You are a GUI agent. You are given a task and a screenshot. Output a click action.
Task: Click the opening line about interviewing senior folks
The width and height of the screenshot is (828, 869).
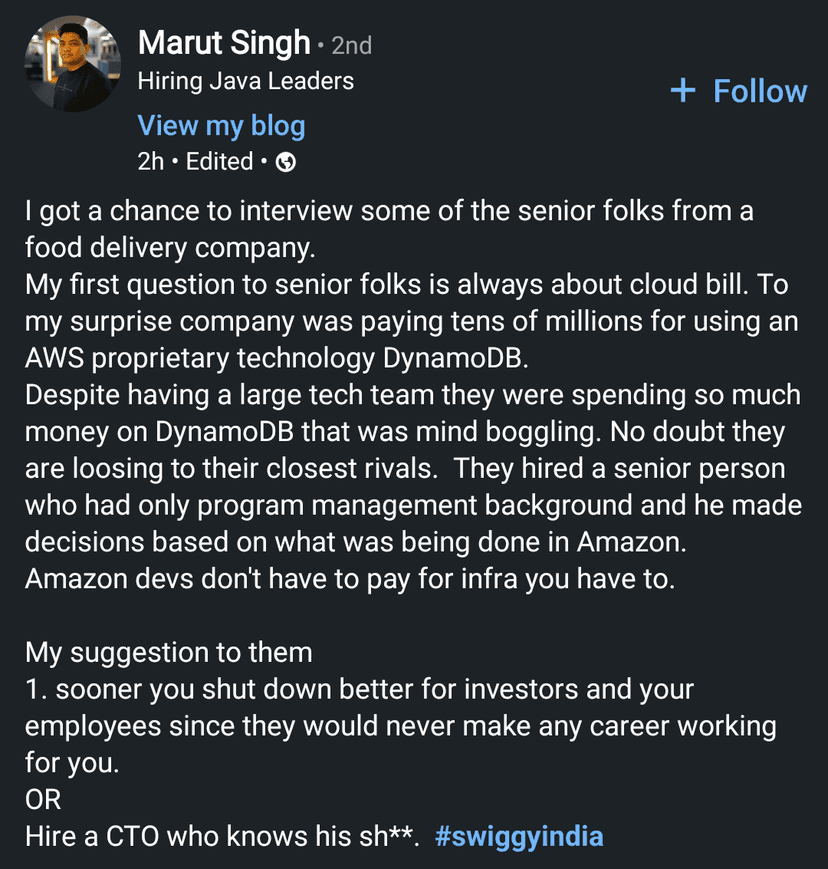point(389,212)
